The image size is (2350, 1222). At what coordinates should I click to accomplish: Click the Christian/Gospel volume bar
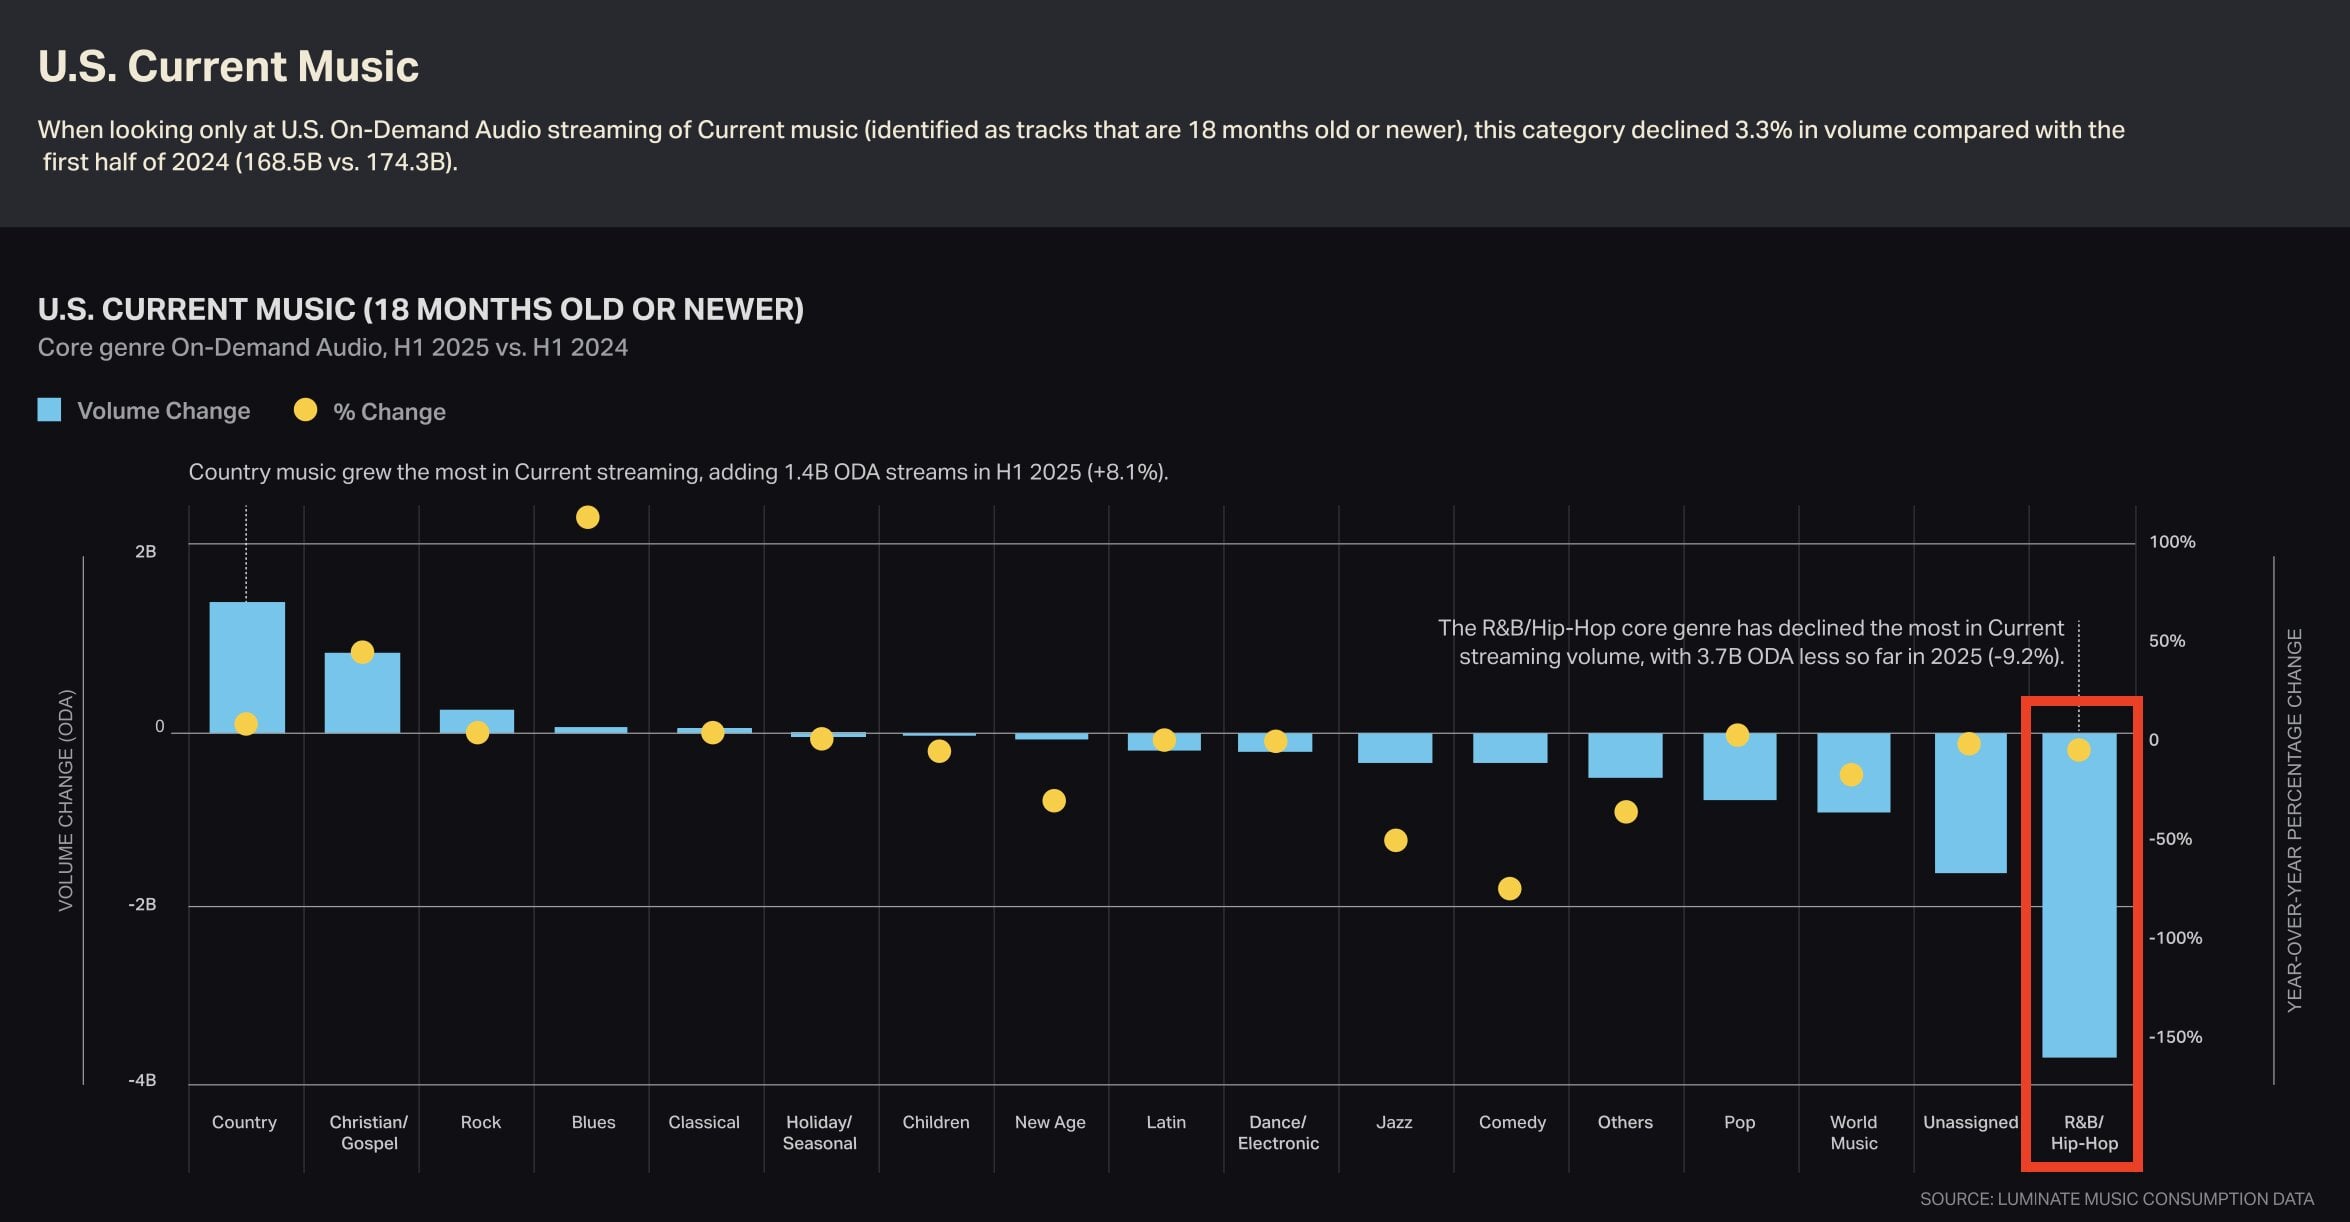362,700
